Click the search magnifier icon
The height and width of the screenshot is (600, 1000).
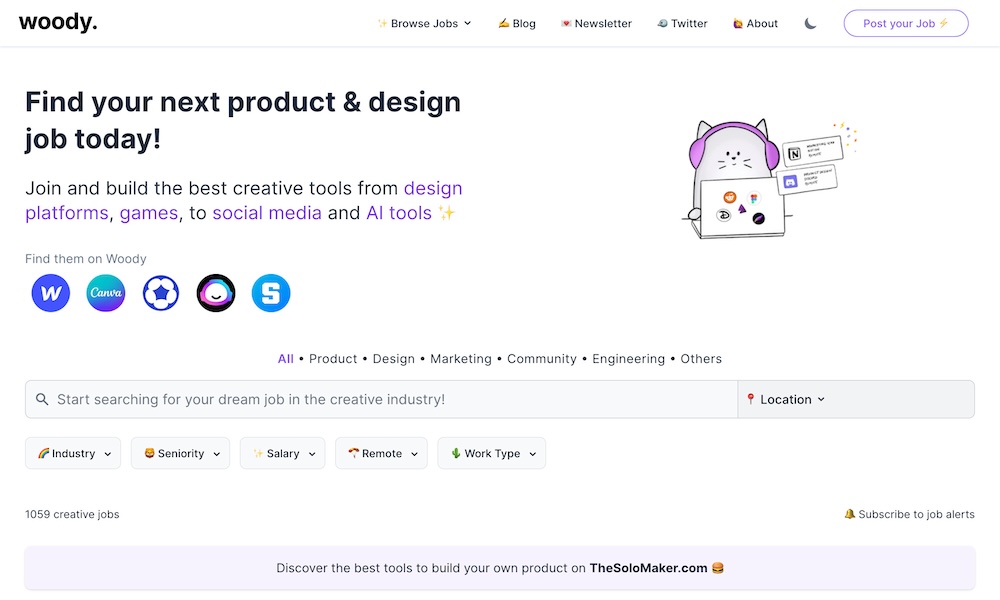(x=42, y=399)
